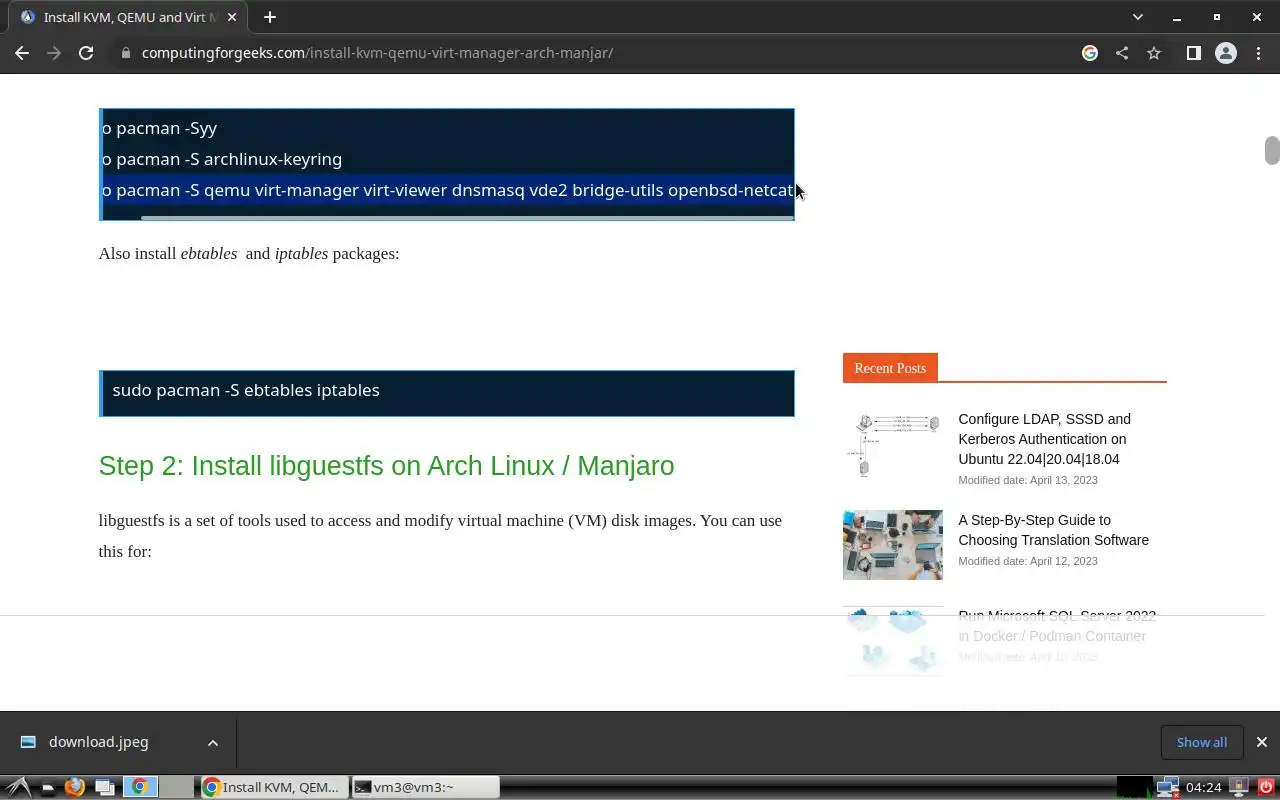Open the LDAP post diagram thumbnail
The image size is (1280, 800).
(893, 445)
